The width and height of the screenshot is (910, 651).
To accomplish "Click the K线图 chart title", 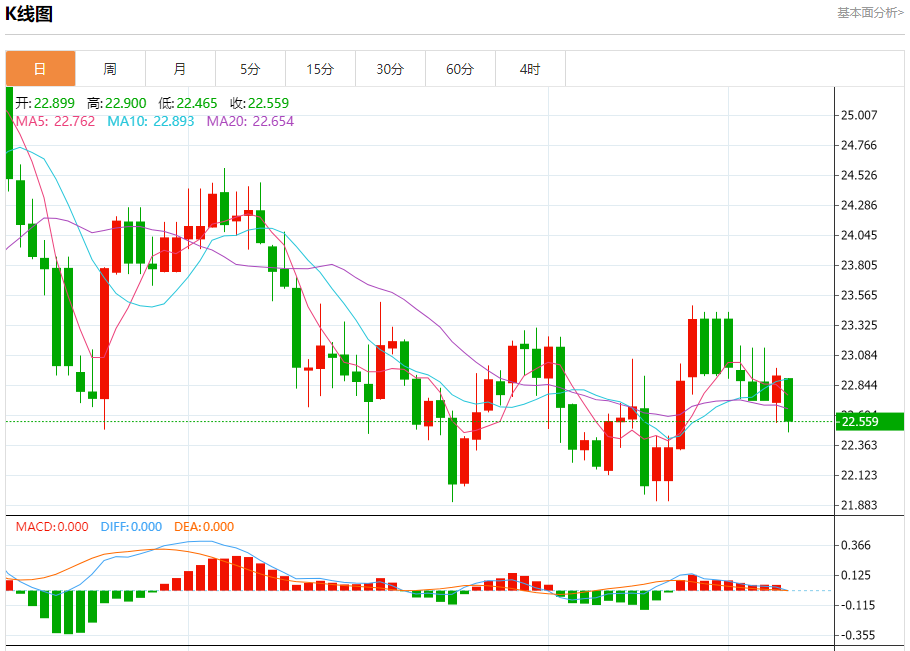I will pos(30,14).
